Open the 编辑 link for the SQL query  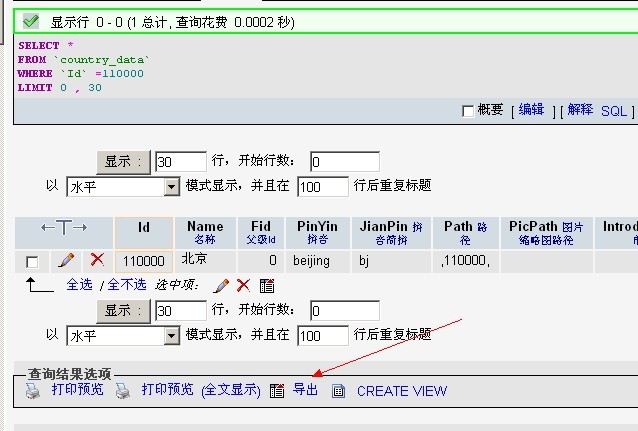coord(531,110)
